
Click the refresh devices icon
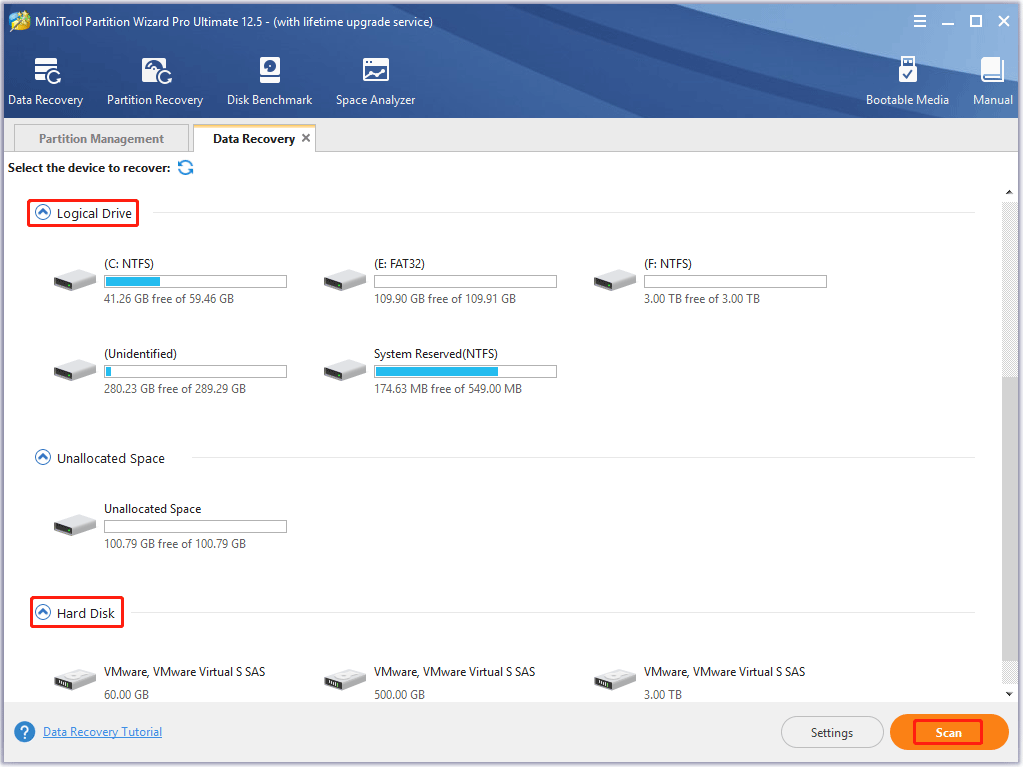pos(185,168)
